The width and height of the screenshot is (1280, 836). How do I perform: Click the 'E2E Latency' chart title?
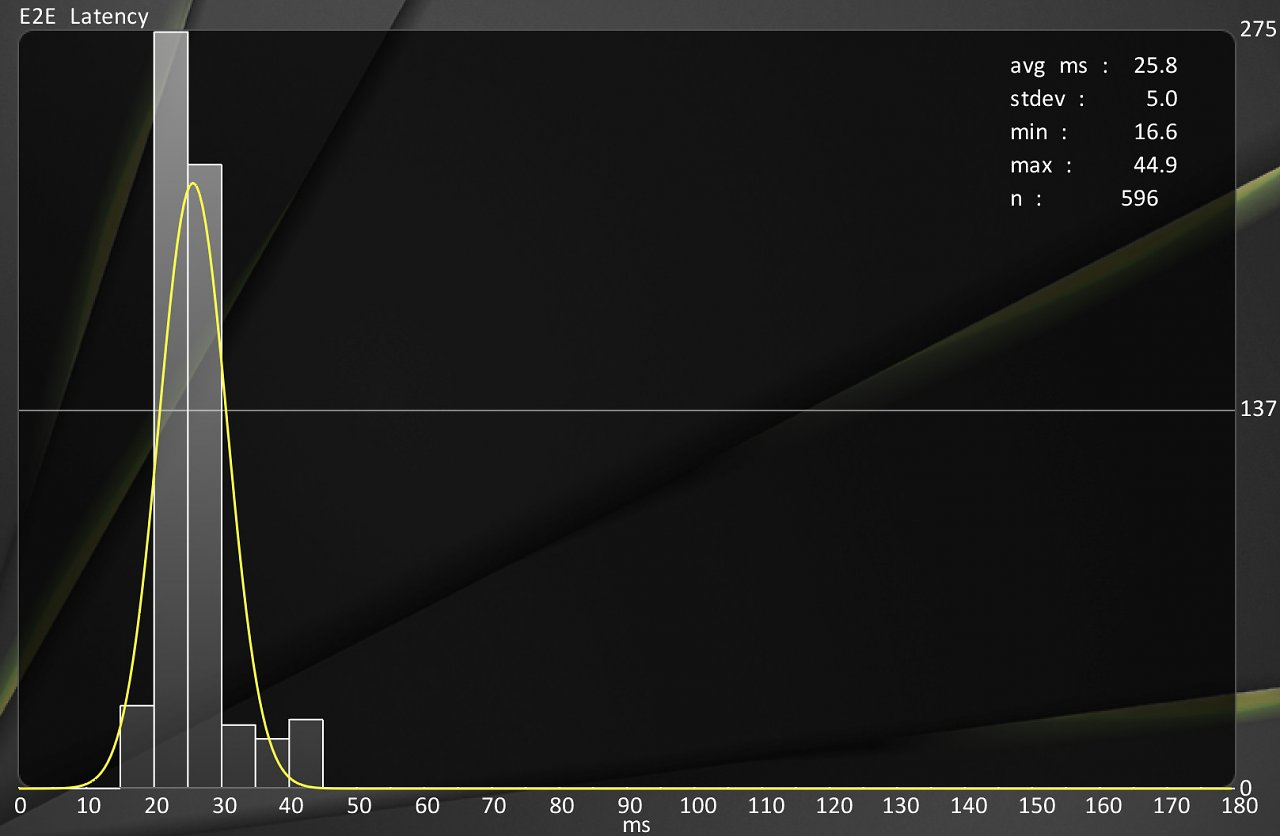coord(84,16)
